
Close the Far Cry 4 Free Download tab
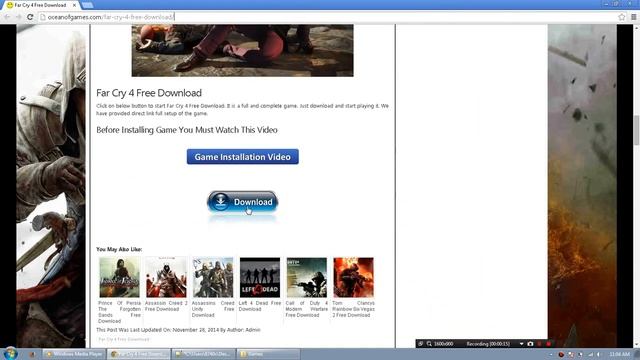[x=74, y=5]
